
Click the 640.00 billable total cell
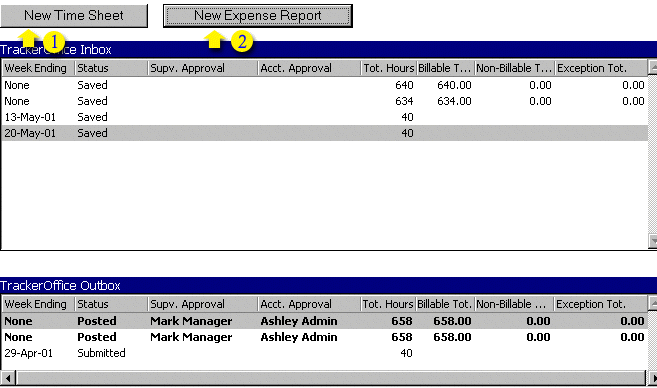point(454,85)
